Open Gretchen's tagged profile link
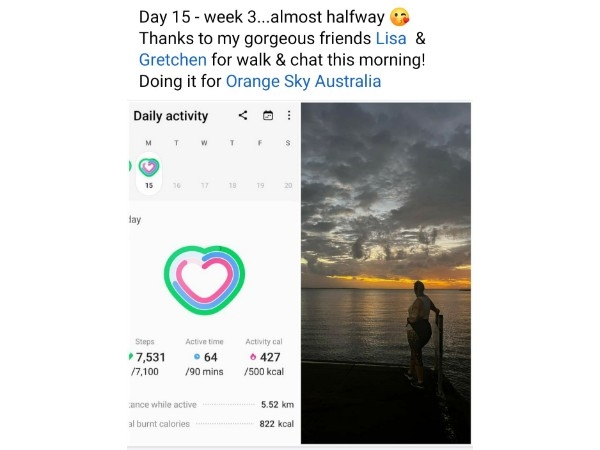600x450 pixels. (173, 60)
